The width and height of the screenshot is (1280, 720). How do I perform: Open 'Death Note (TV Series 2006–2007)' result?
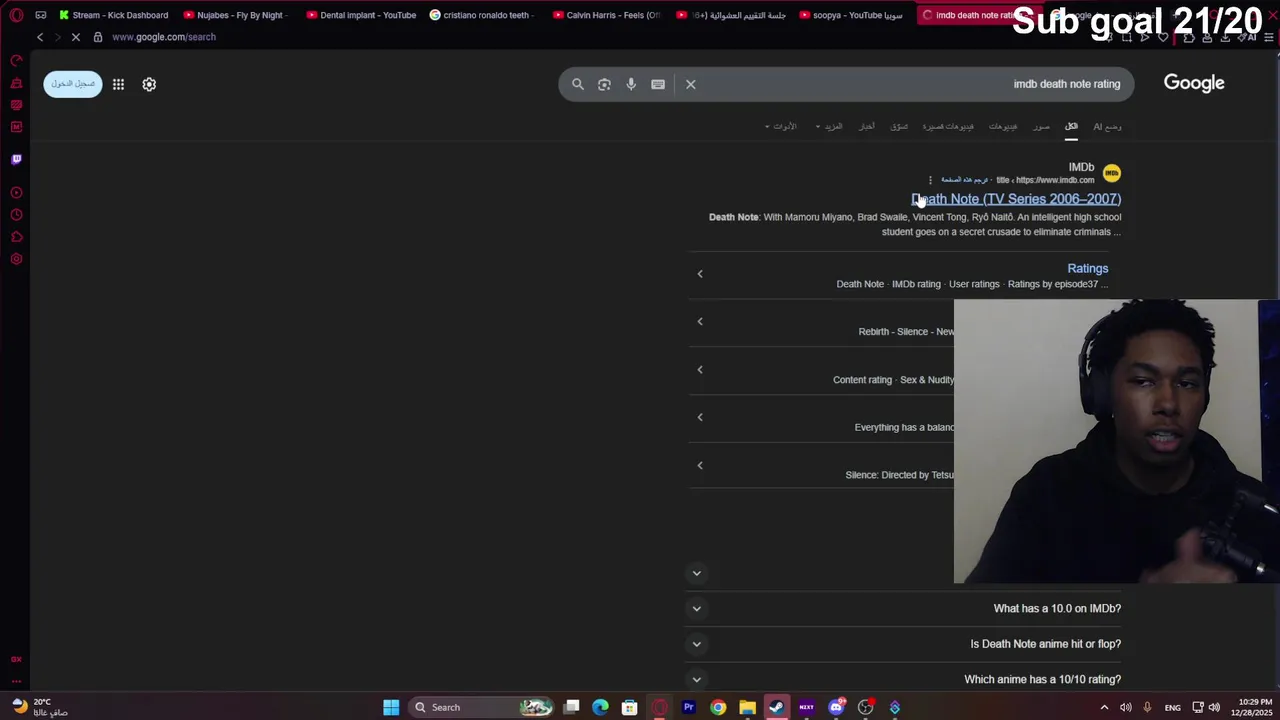point(1016,199)
